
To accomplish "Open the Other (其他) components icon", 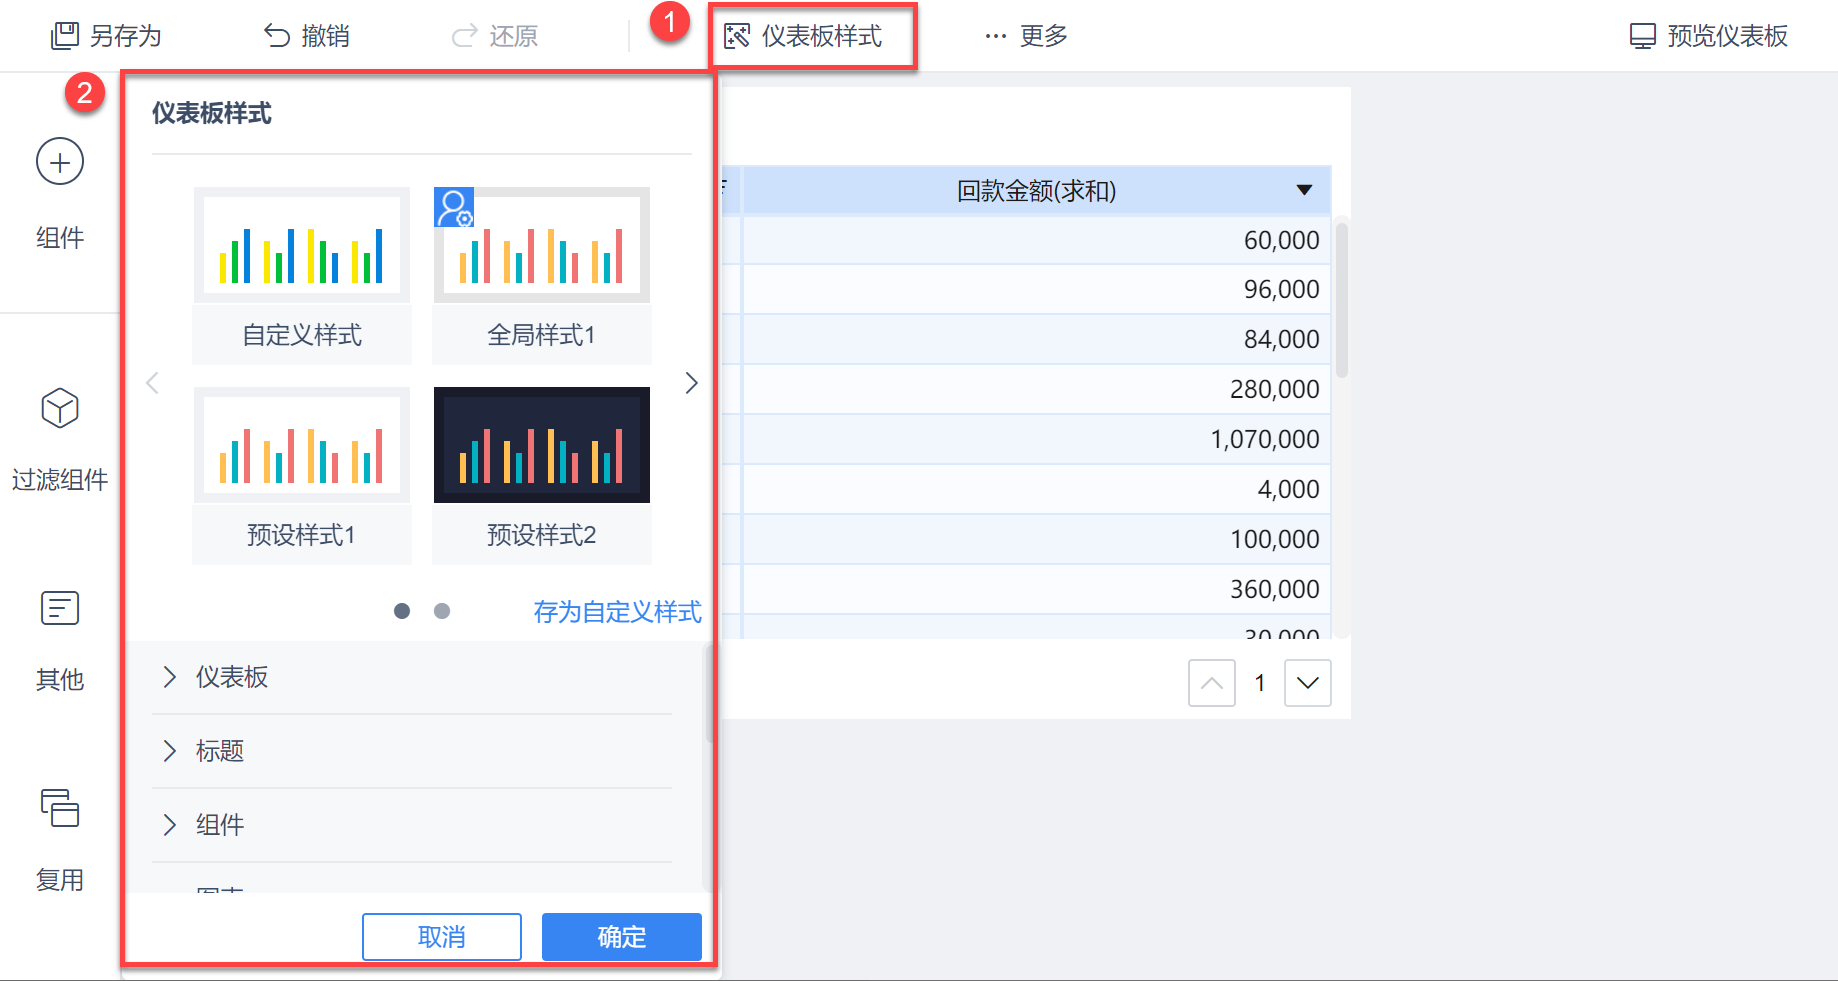I will (60, 608).
